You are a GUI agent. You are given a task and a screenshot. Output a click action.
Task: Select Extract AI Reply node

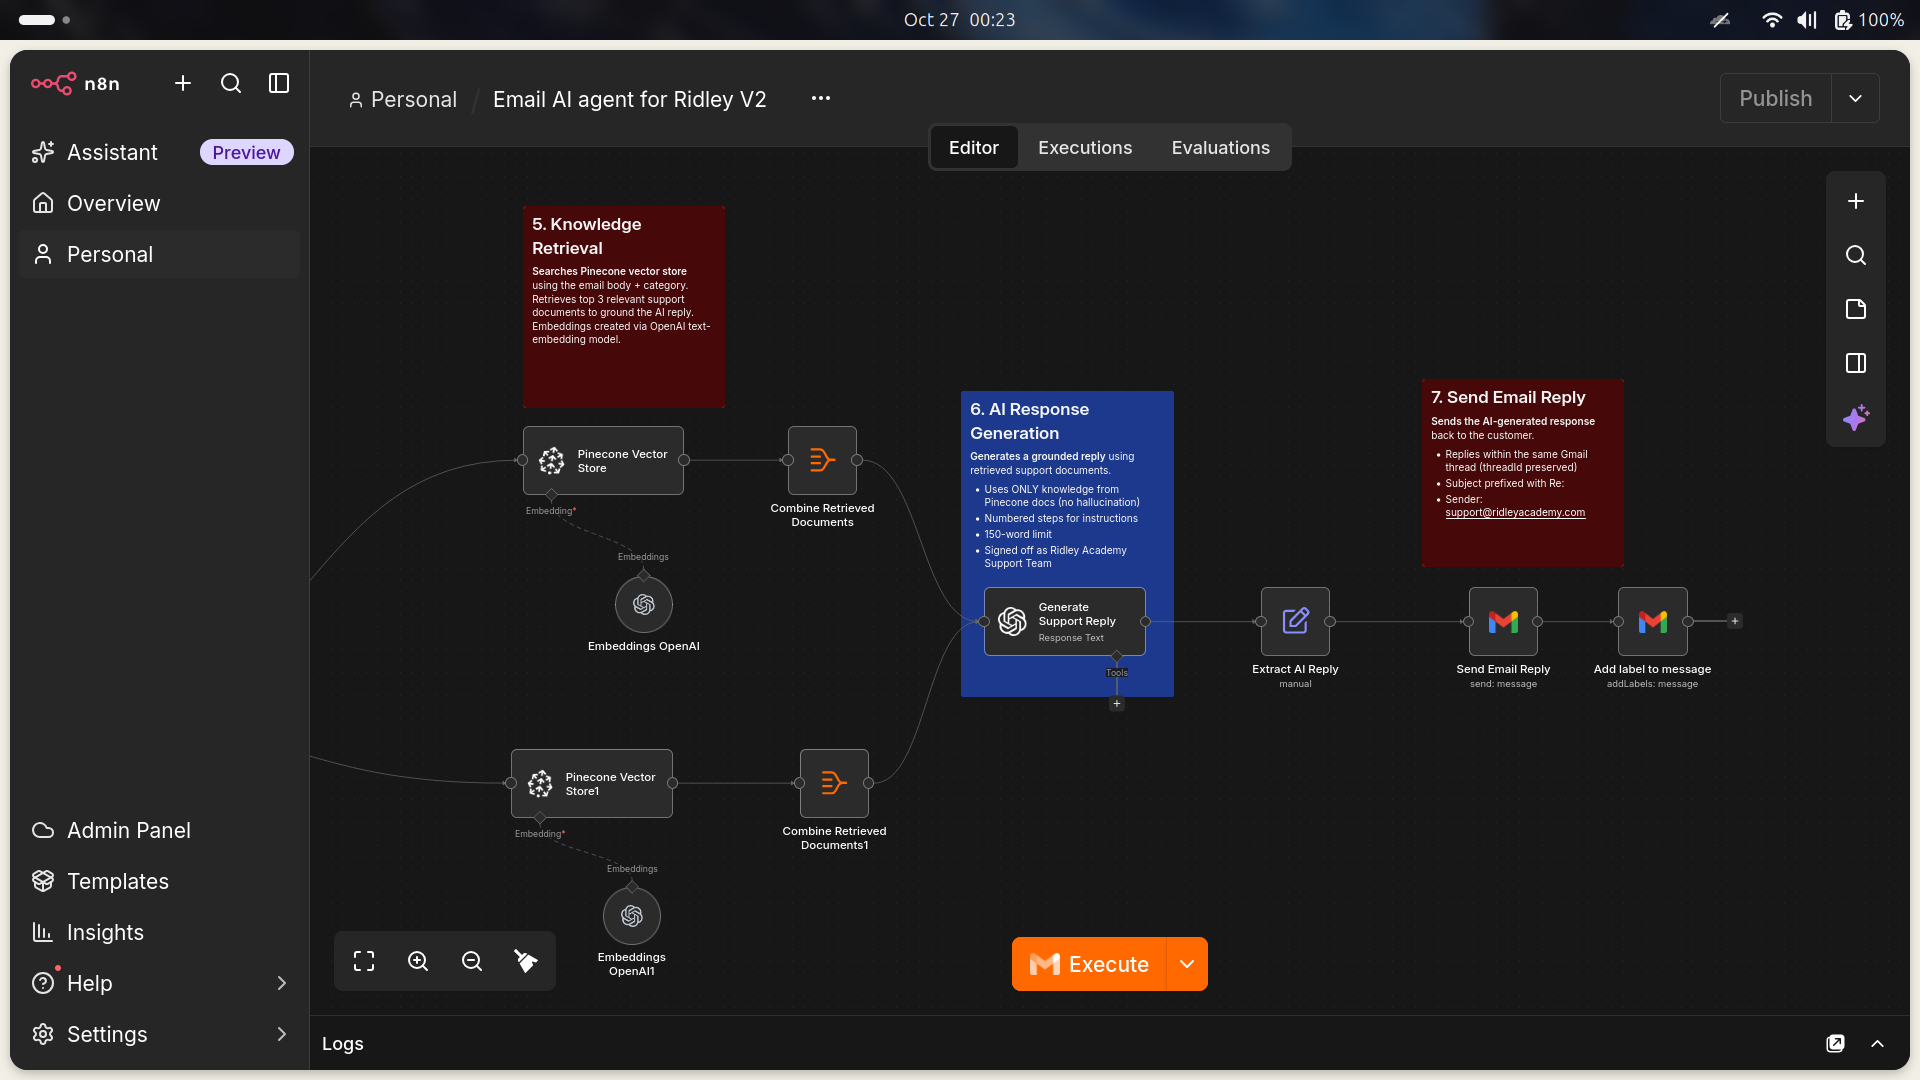click(1295, 621)
